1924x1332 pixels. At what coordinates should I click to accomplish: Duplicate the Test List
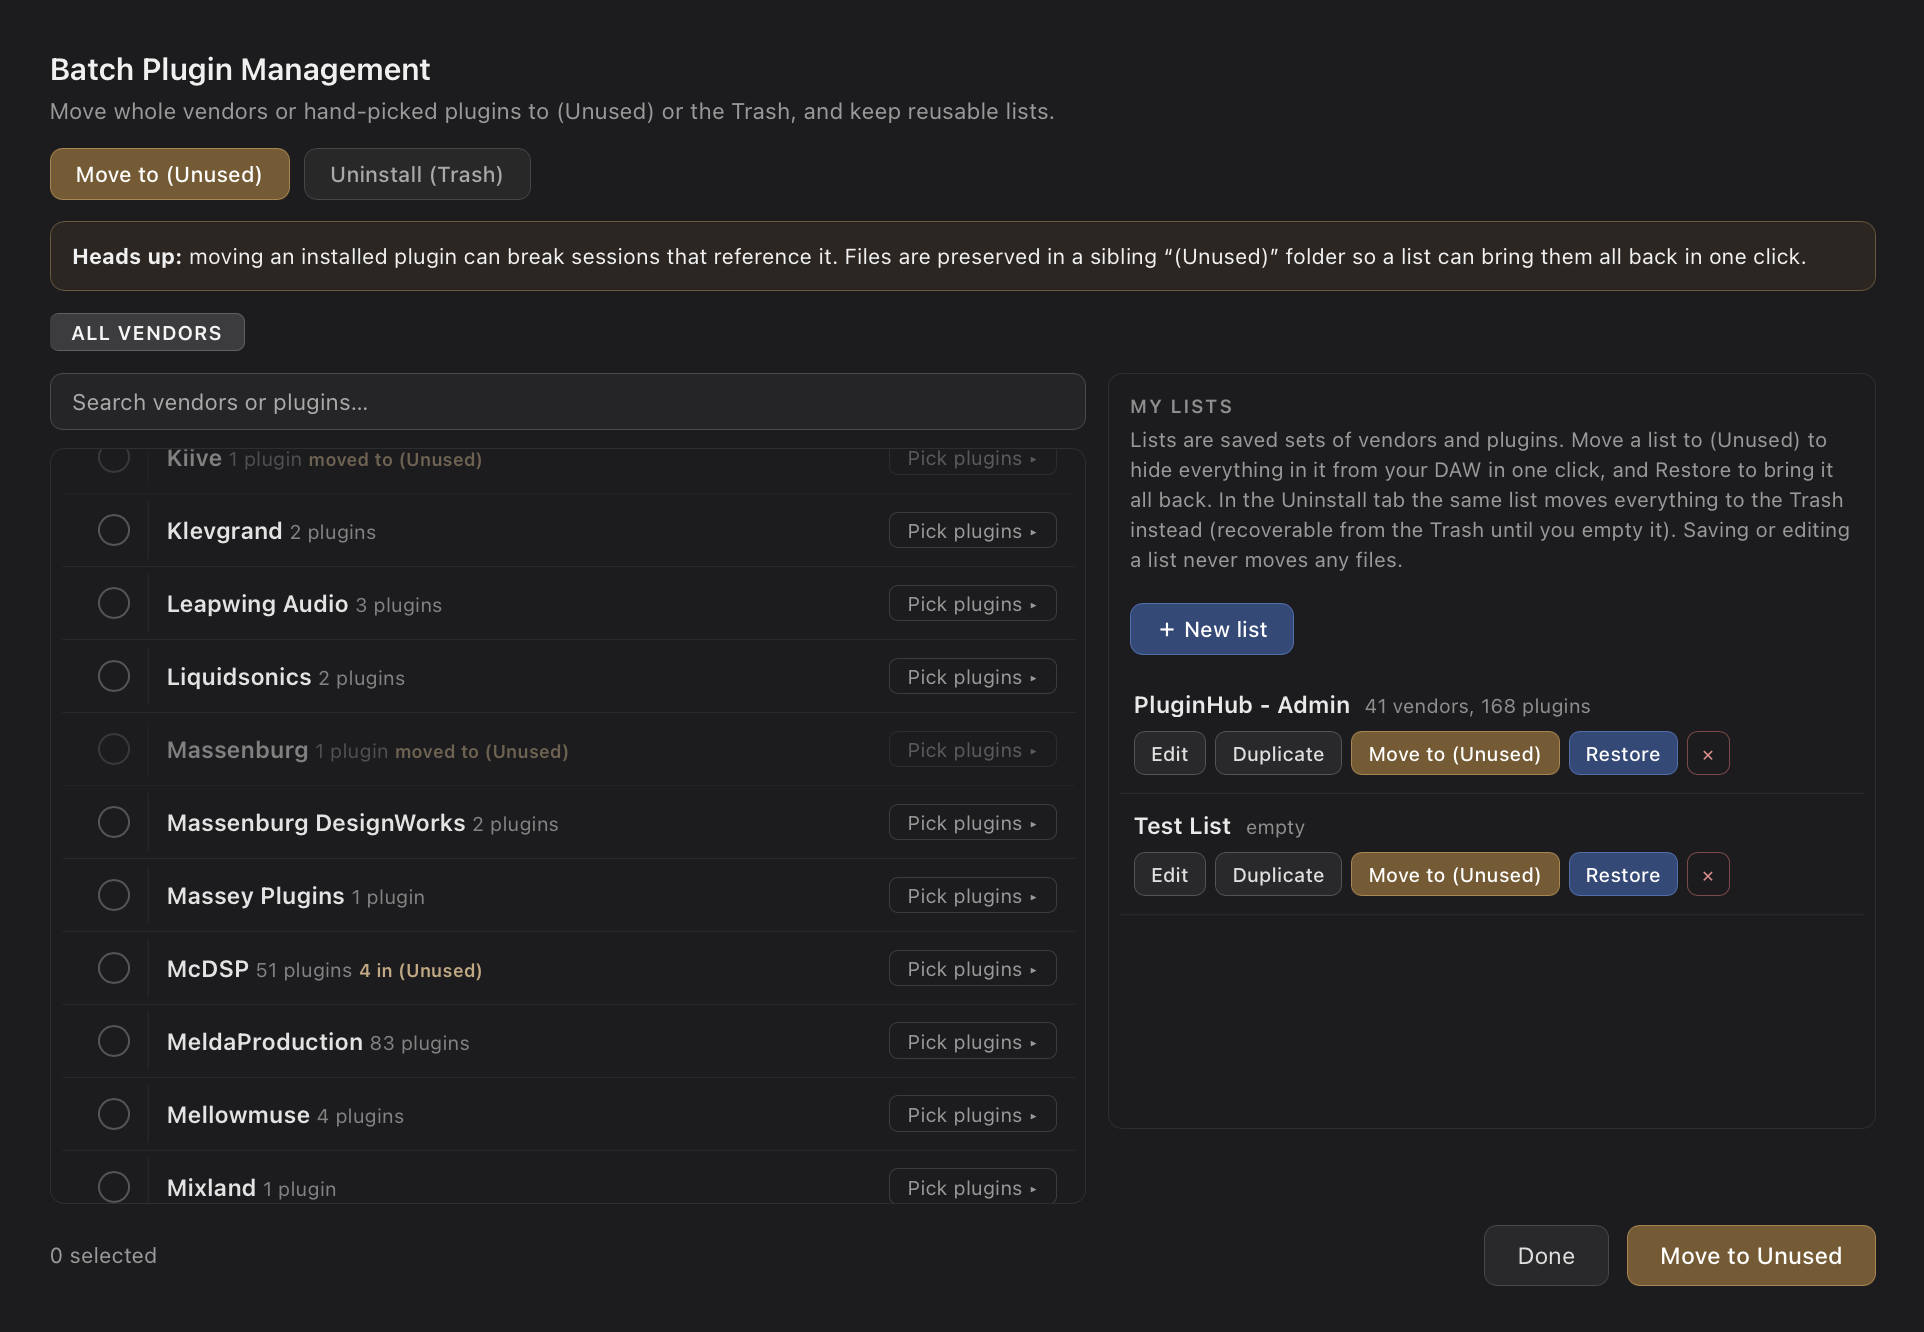(x=1278, y=875)
